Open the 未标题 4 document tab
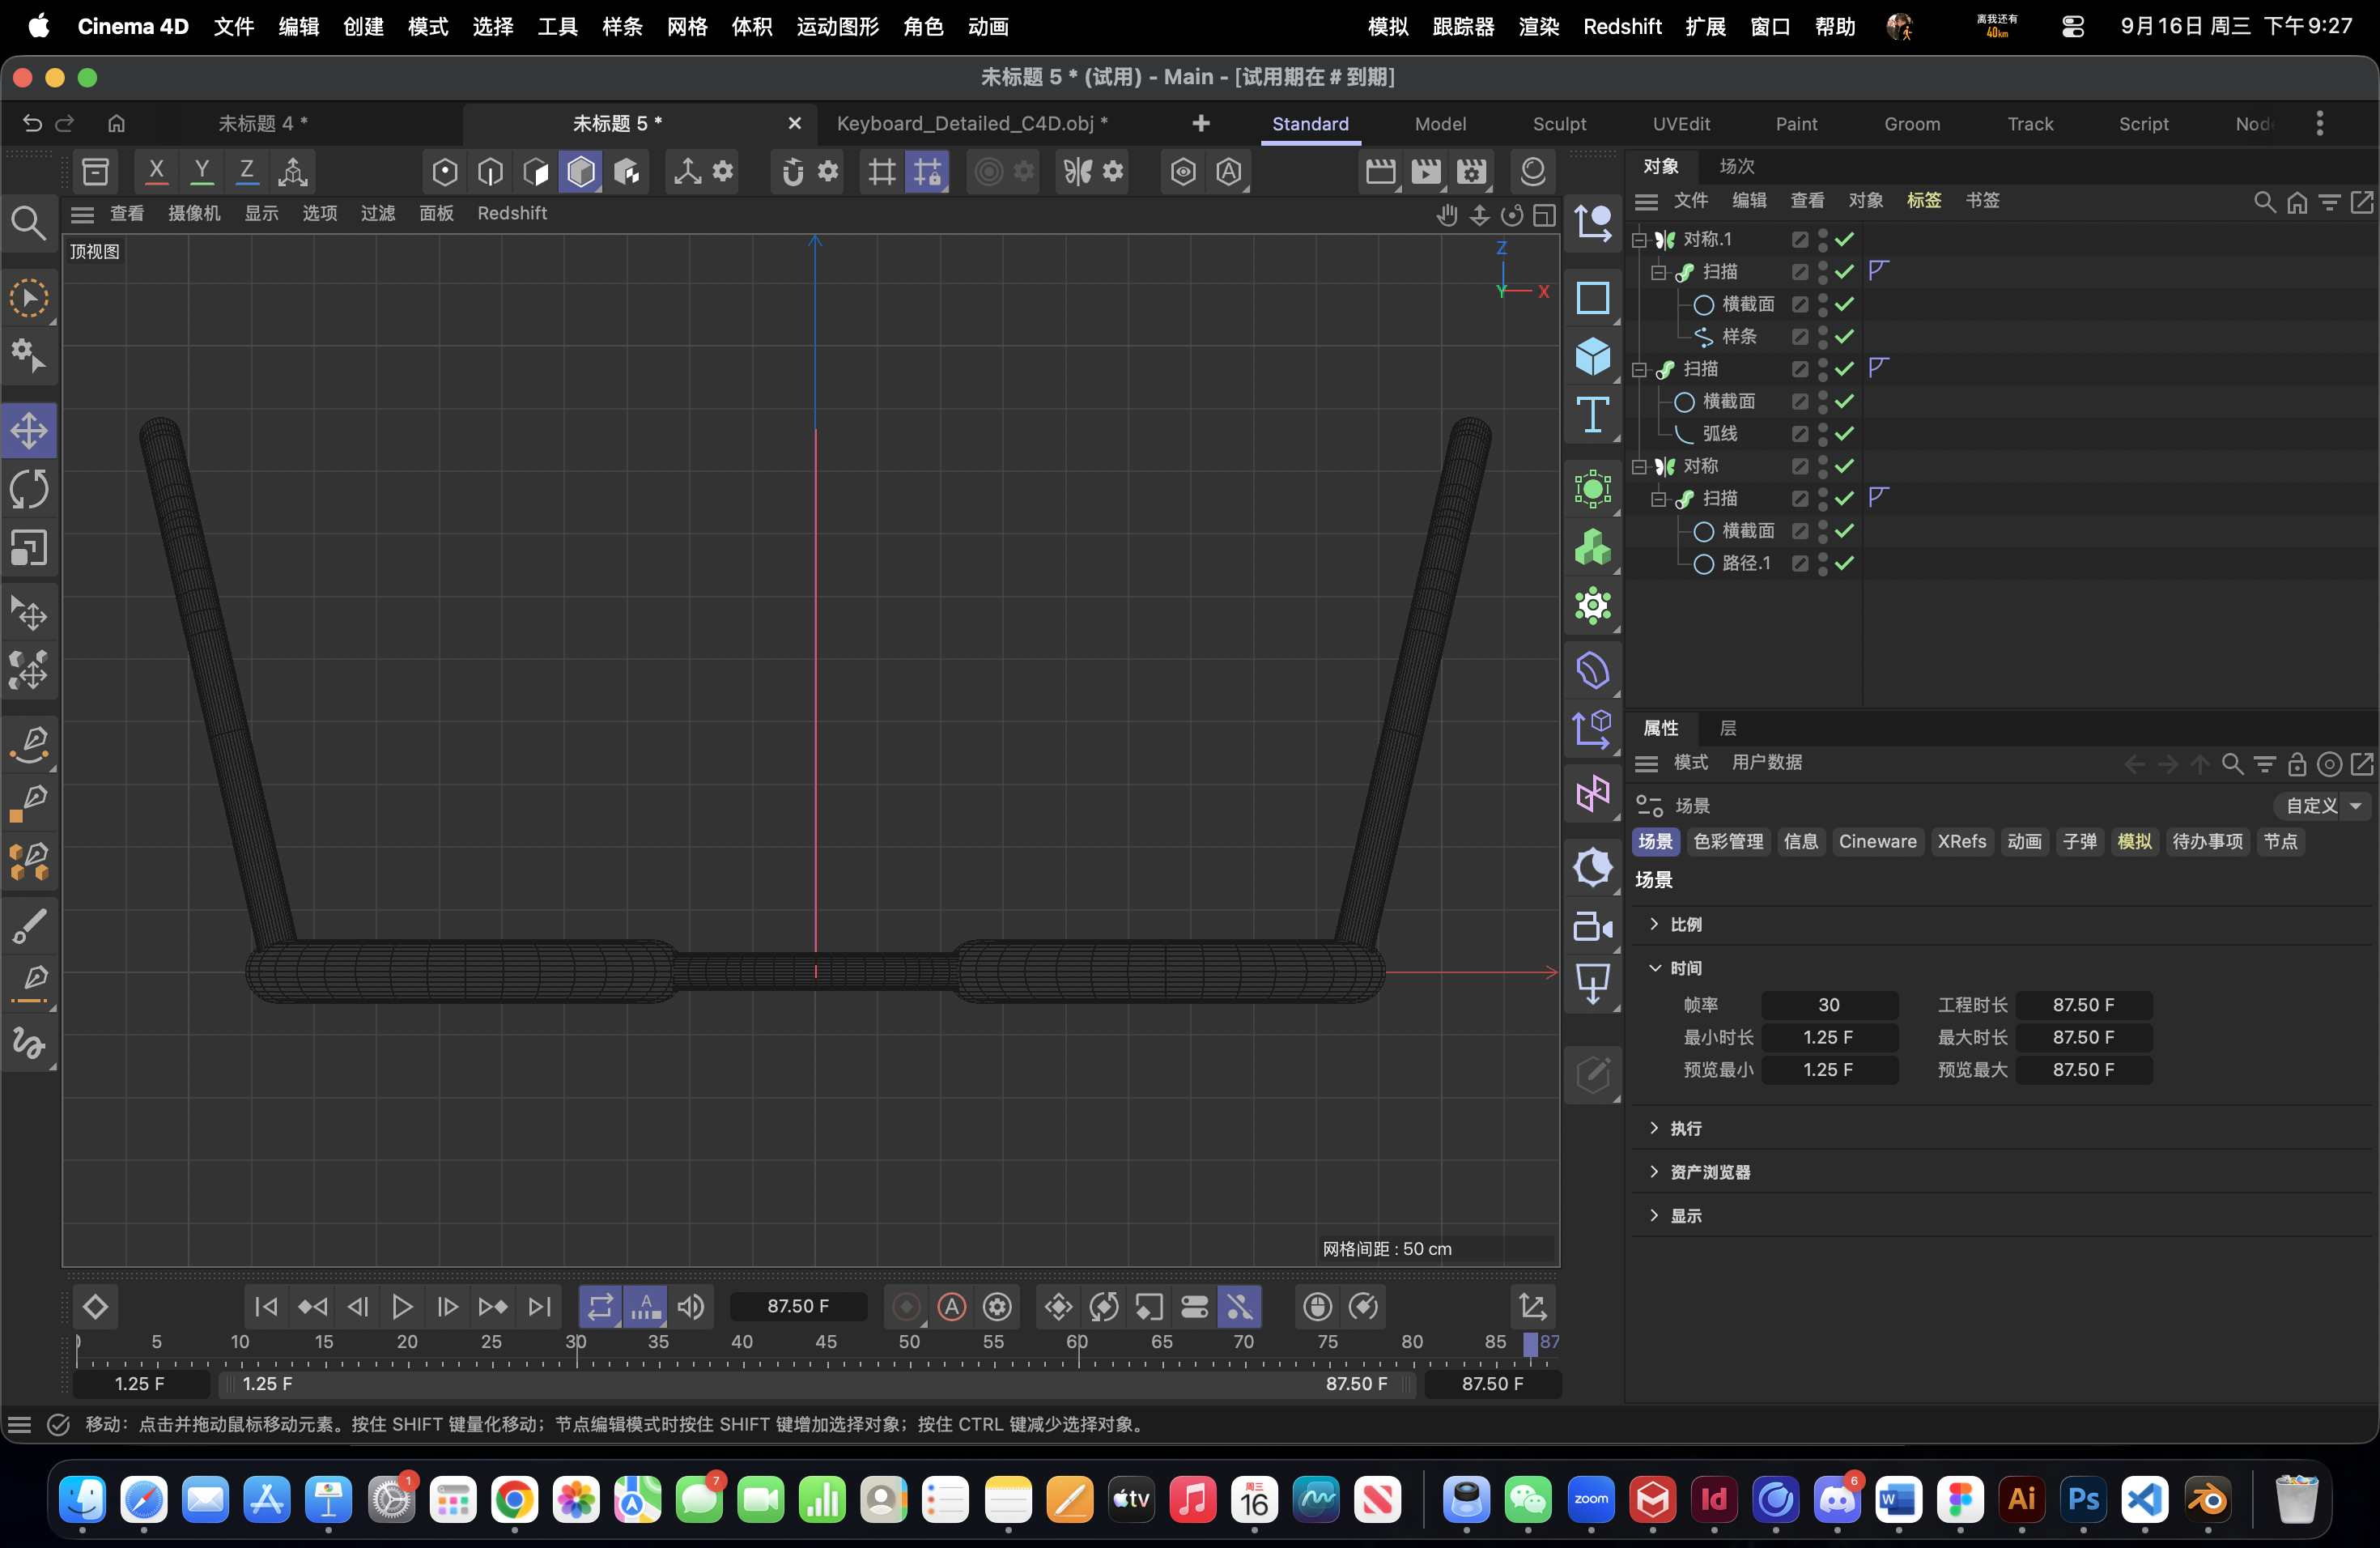 click(x=263, y=123)
